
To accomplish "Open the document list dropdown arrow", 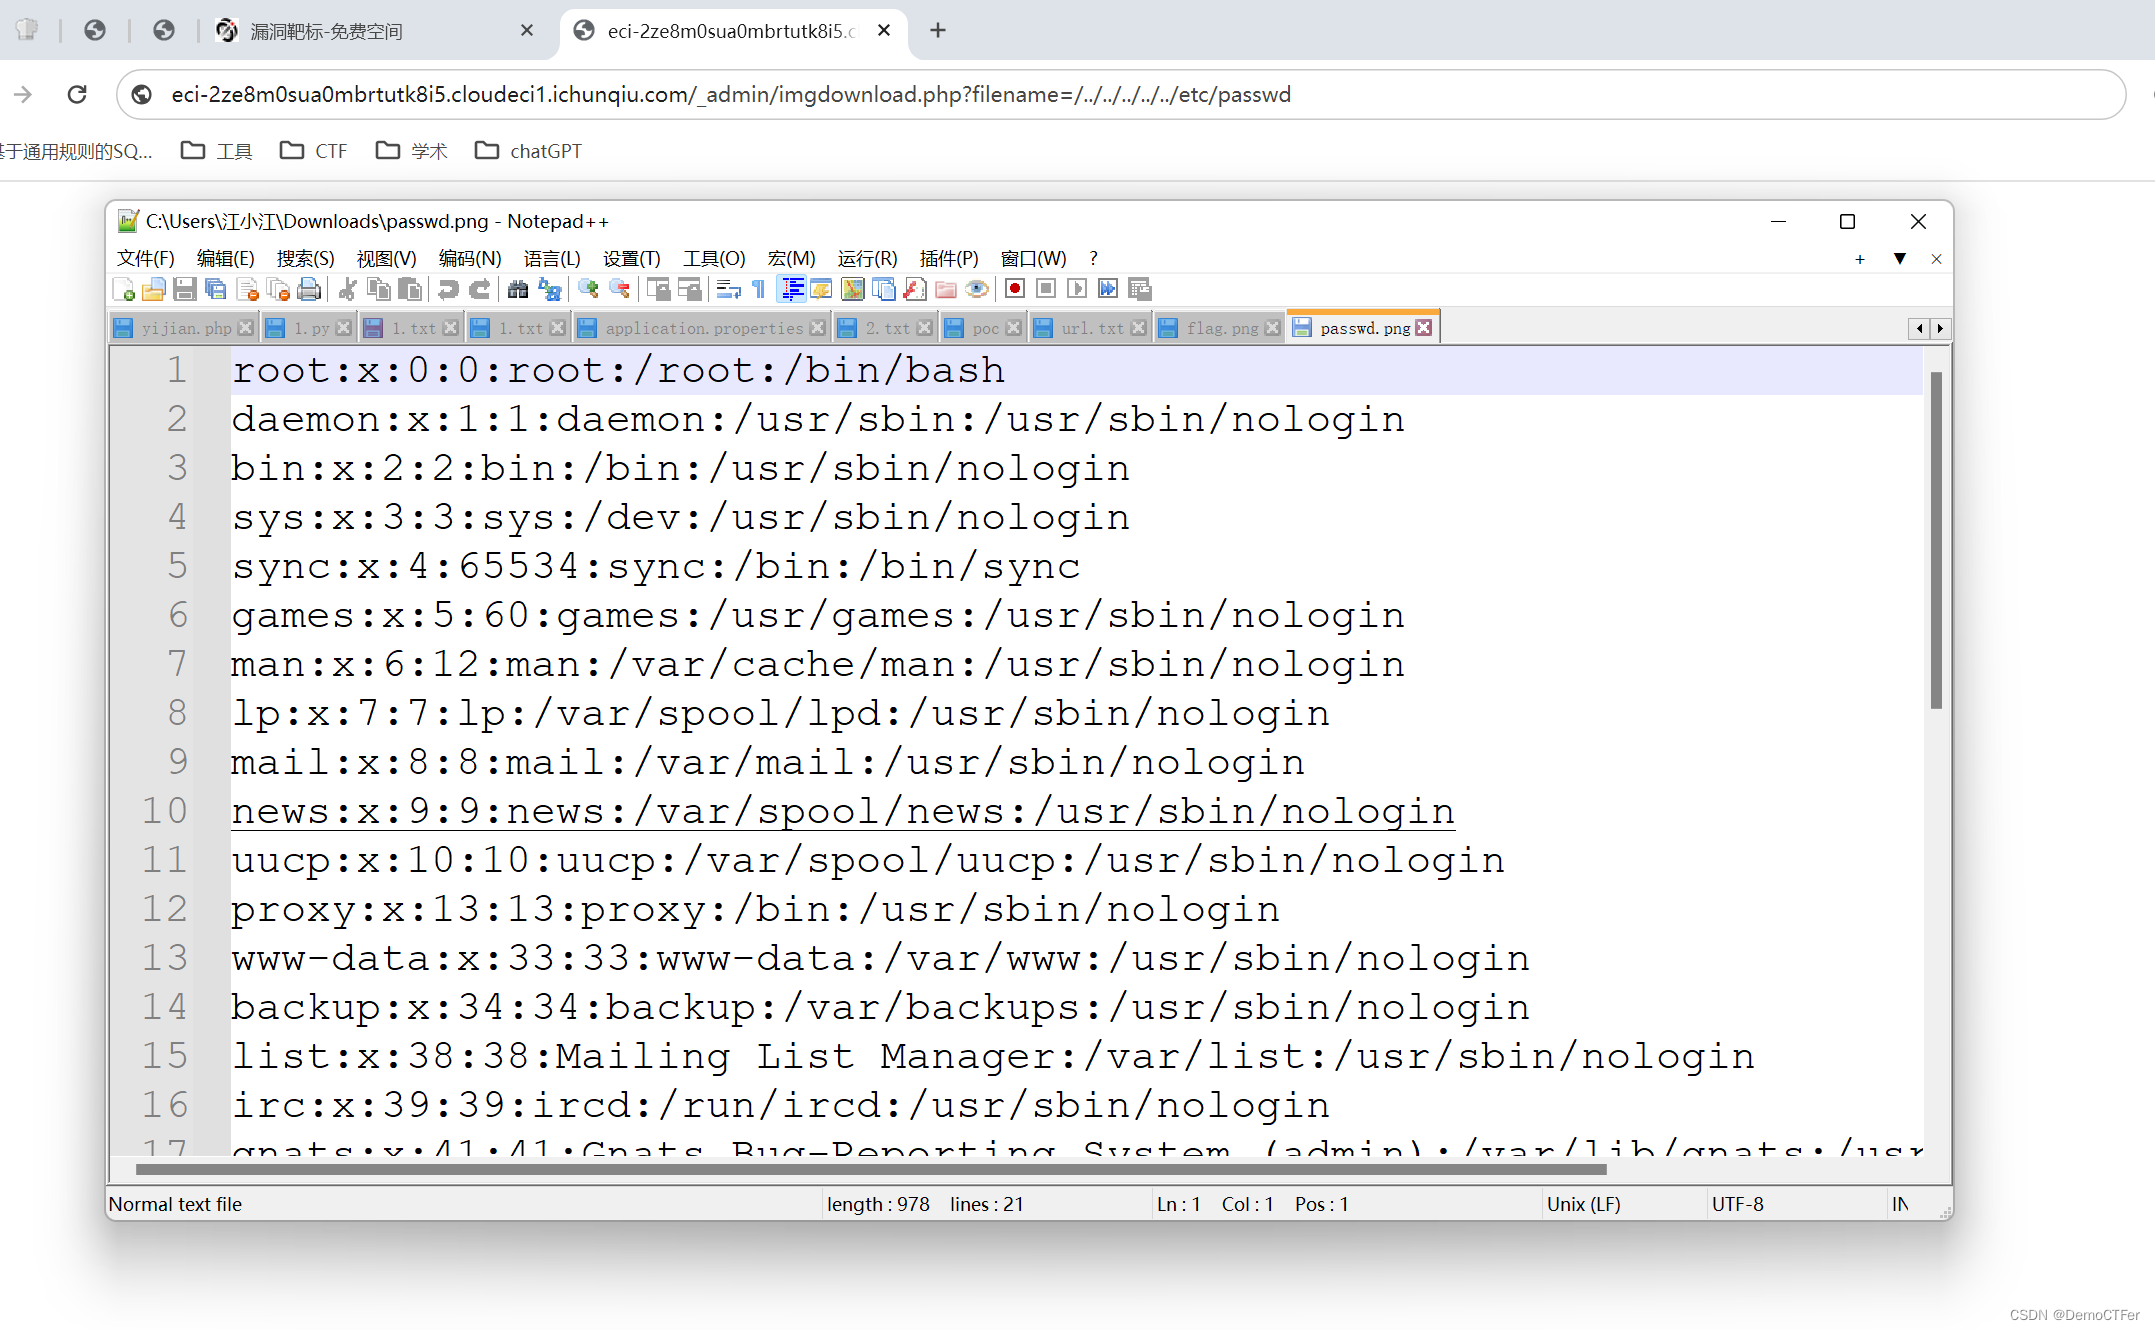I will point(1899,259).
